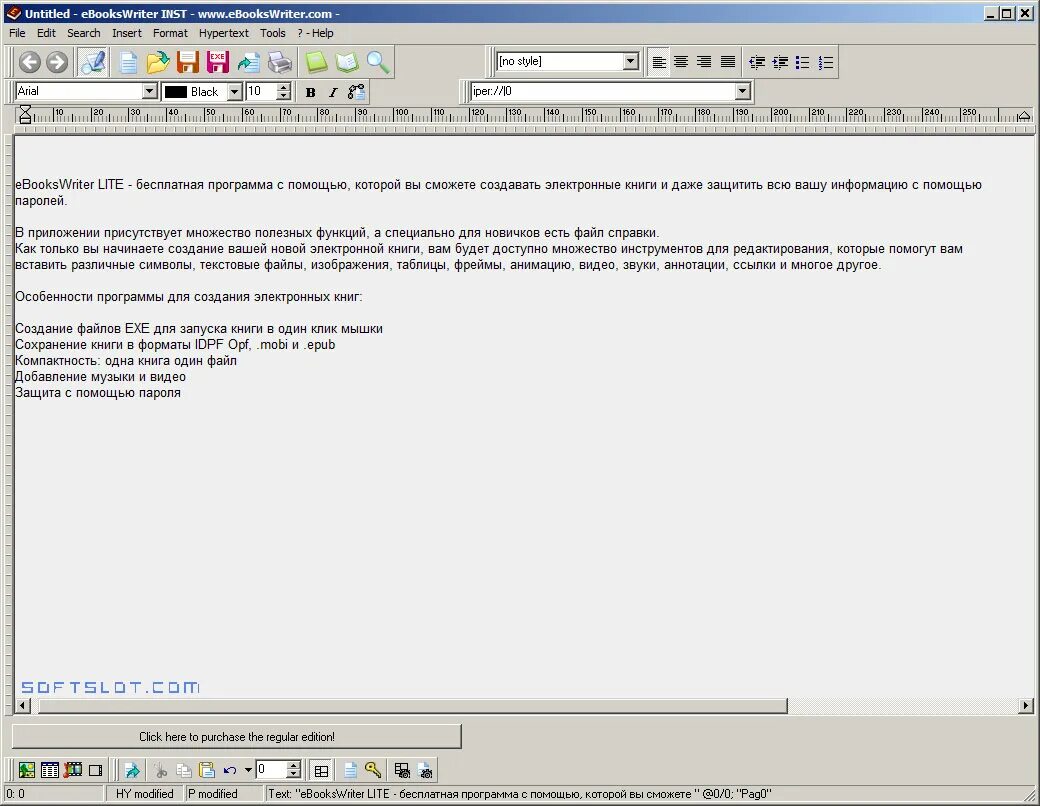Open the Format menu
The width and height of the screenshot is (1040, 806).
(170, 33)
